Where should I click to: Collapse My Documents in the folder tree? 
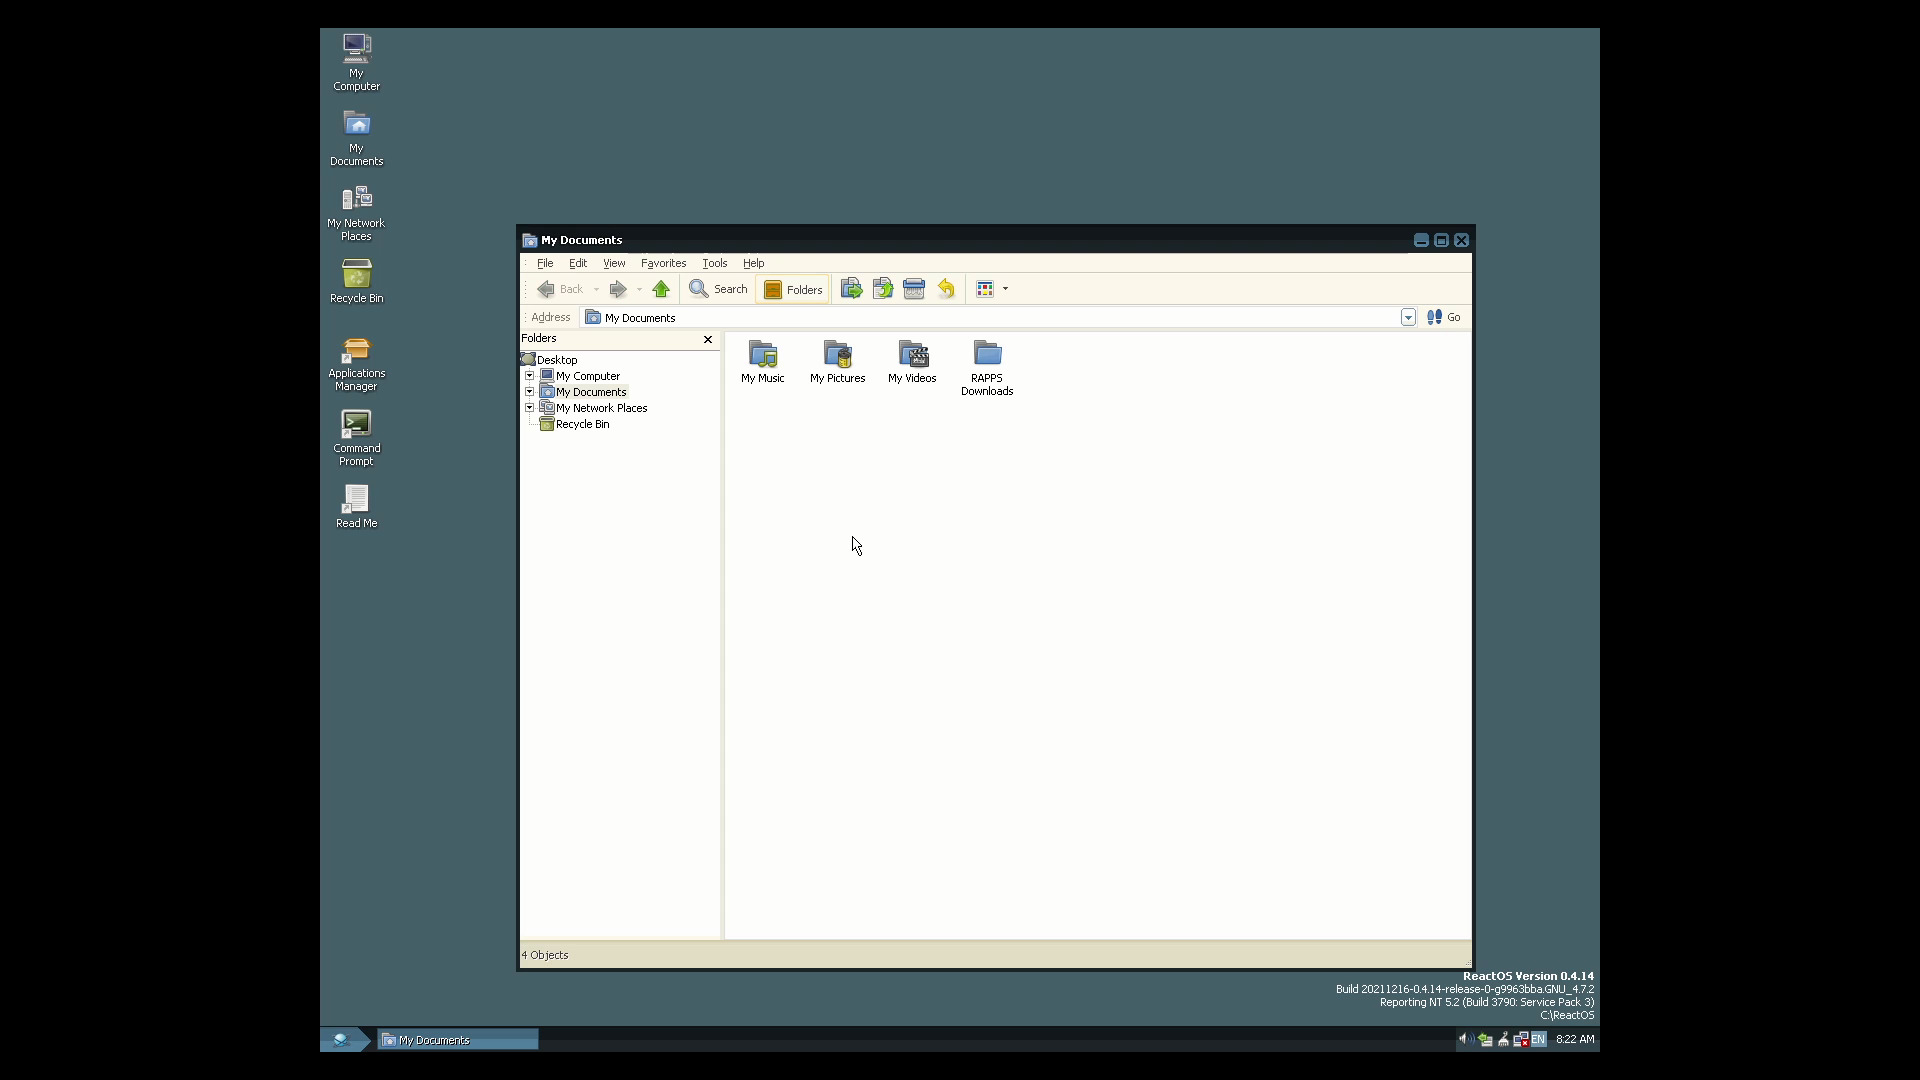coord(530,391)
